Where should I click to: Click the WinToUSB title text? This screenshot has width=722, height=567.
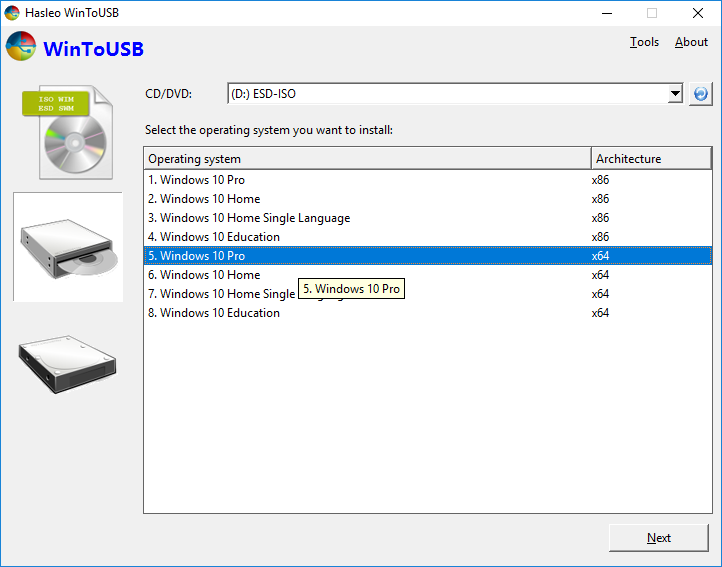click(93, 49)
